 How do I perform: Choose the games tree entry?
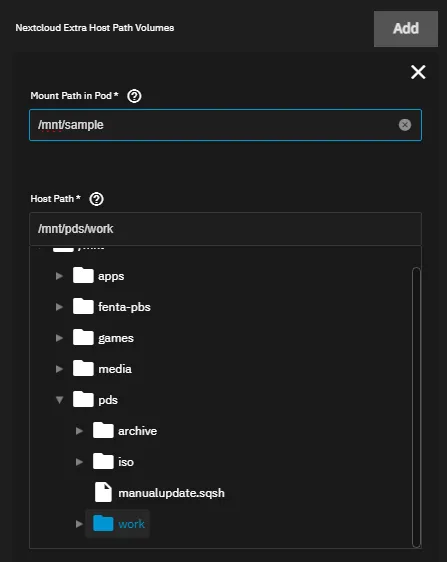(x=116, y=338)
